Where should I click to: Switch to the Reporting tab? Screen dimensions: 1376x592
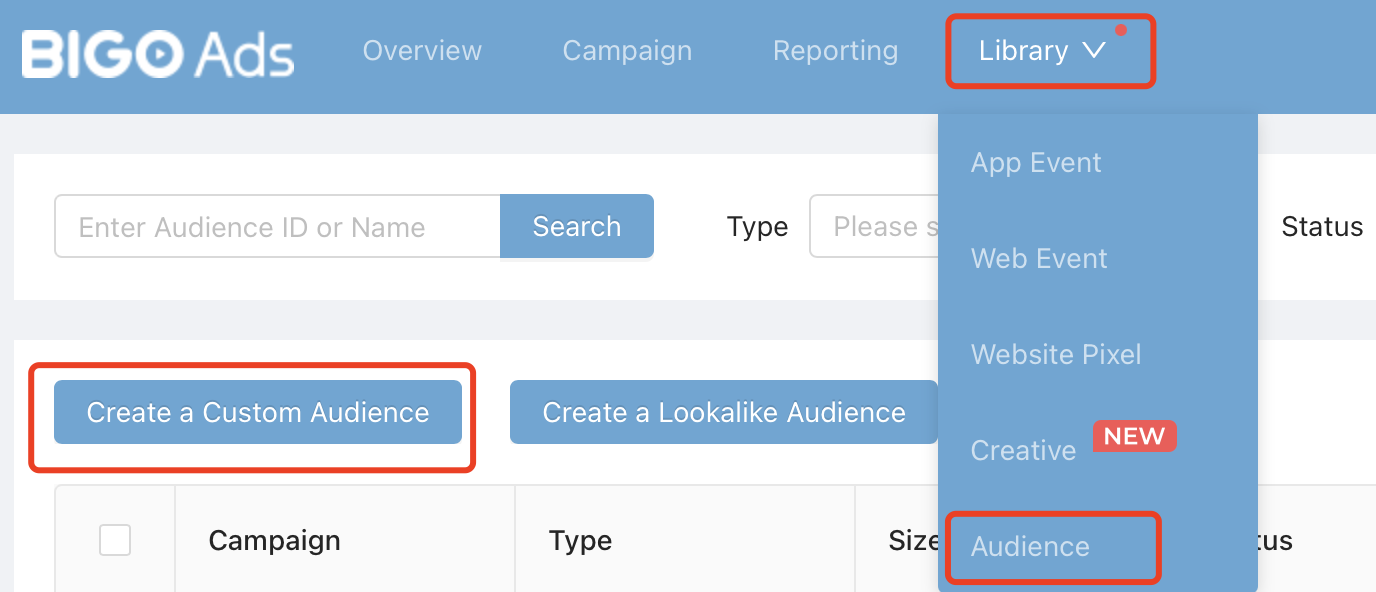(x=835, y=51)
